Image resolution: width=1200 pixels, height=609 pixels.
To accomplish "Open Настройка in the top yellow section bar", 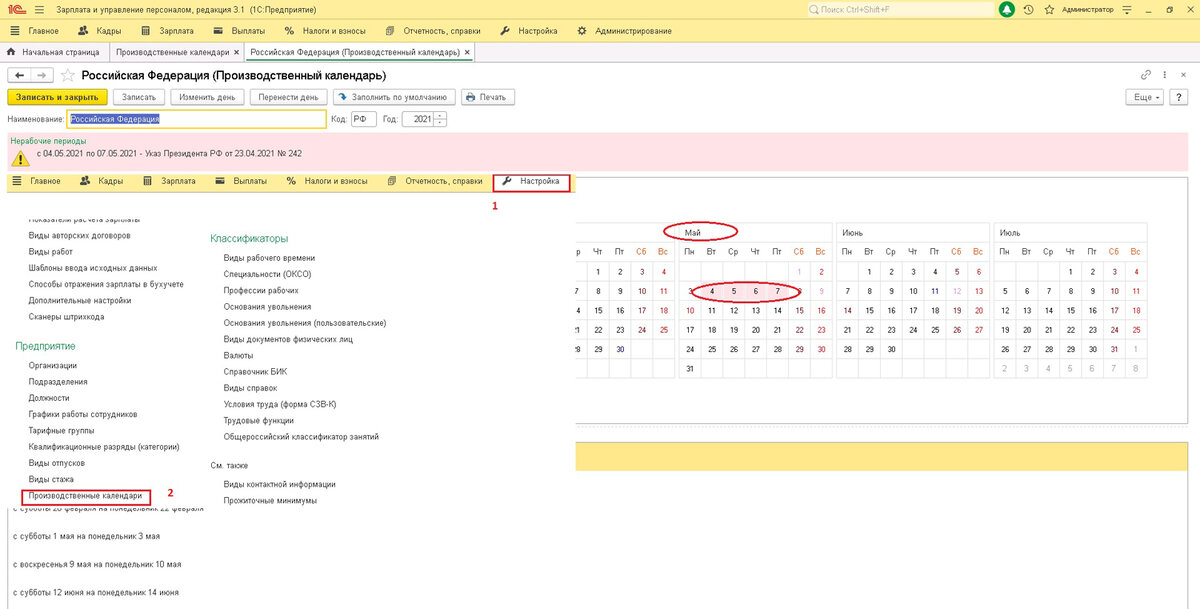I will 531,31.
